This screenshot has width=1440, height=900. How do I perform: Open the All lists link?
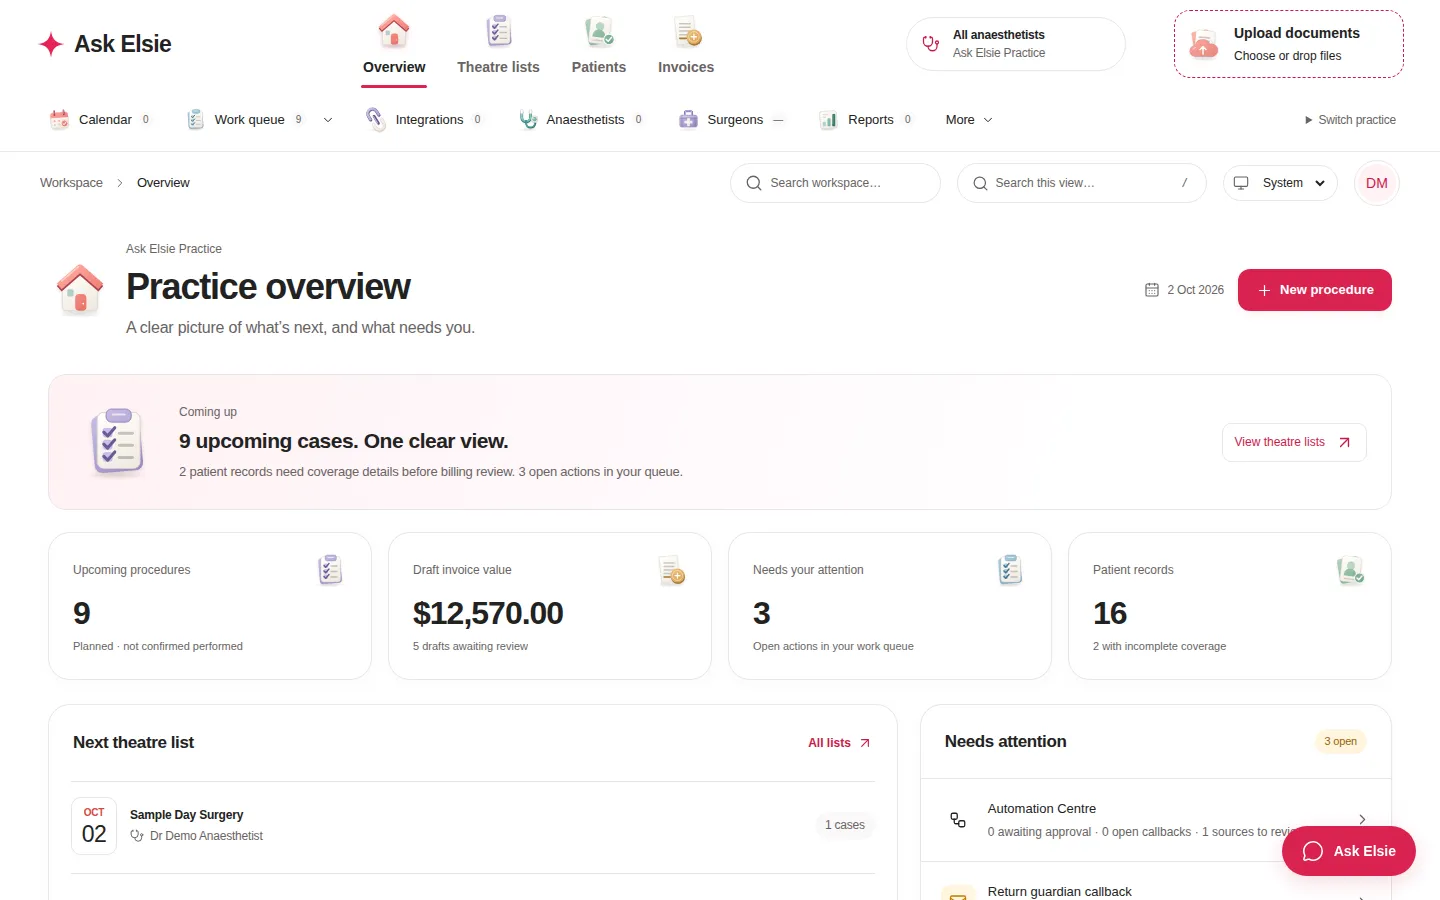click(840, 743)
